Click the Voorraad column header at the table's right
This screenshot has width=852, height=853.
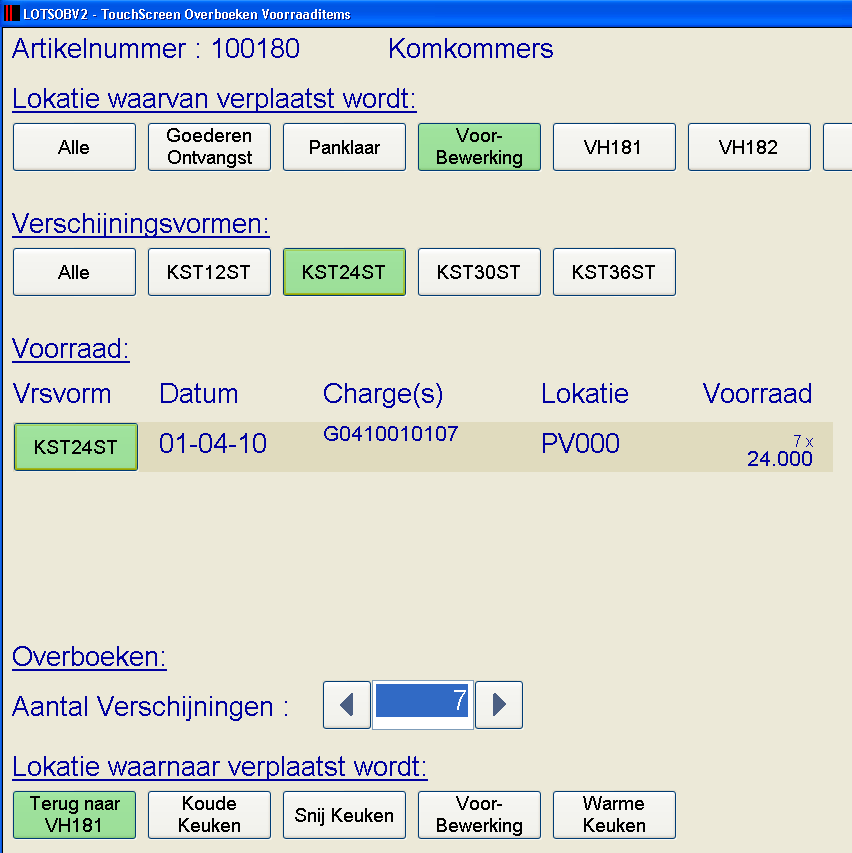tap(757, 393)
